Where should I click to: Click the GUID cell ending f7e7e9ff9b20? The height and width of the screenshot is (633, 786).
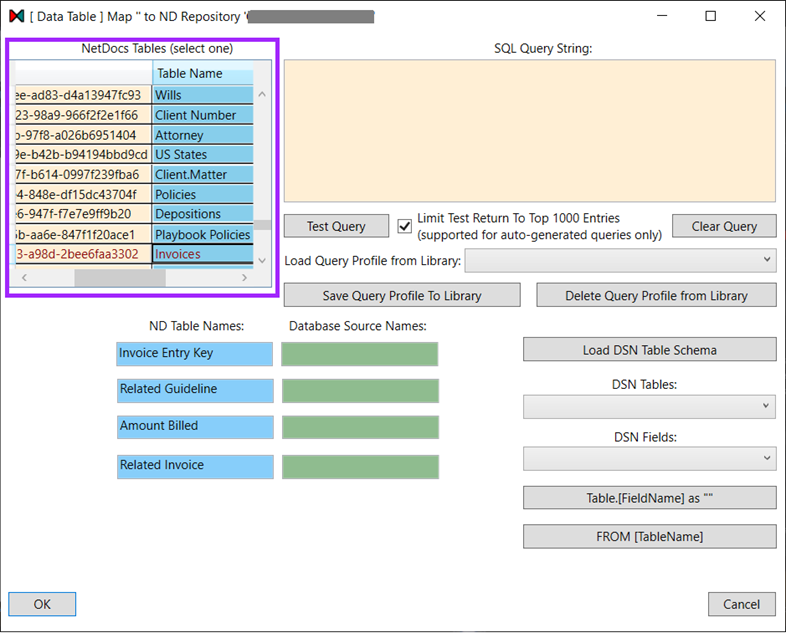[x=83, y=214]
